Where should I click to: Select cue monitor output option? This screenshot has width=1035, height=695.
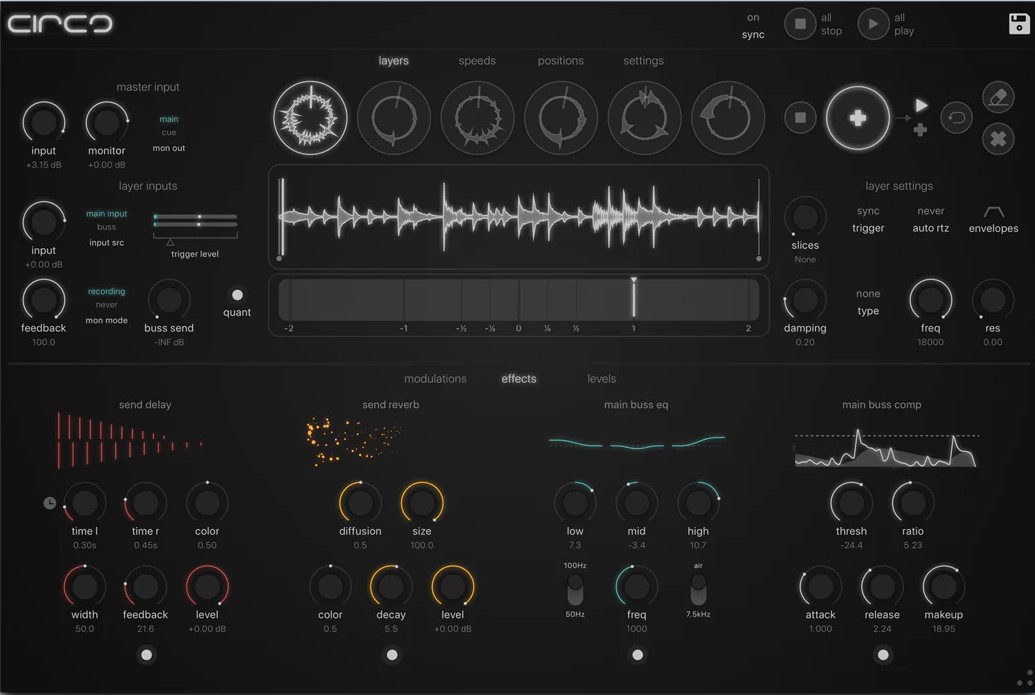(x=169, y=133)
